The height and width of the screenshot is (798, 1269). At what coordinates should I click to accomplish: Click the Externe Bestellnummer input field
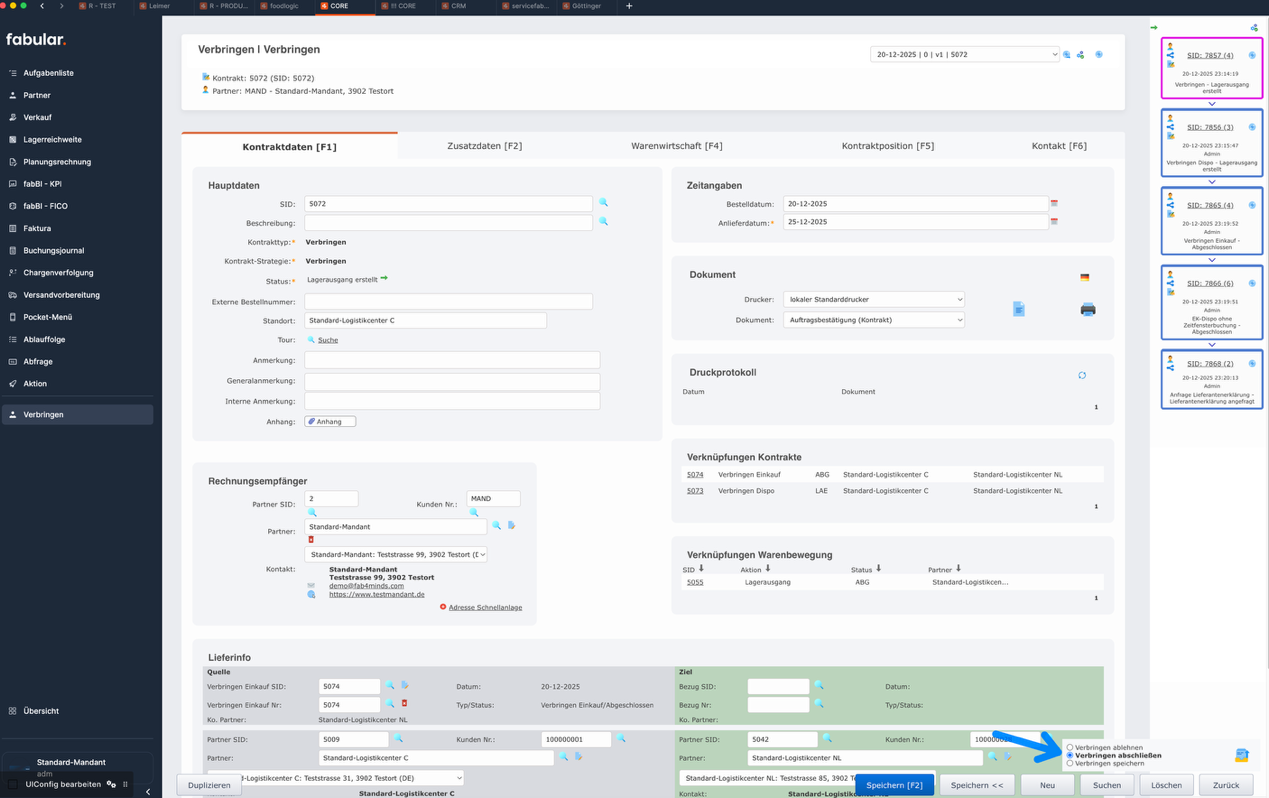(448, 301)
